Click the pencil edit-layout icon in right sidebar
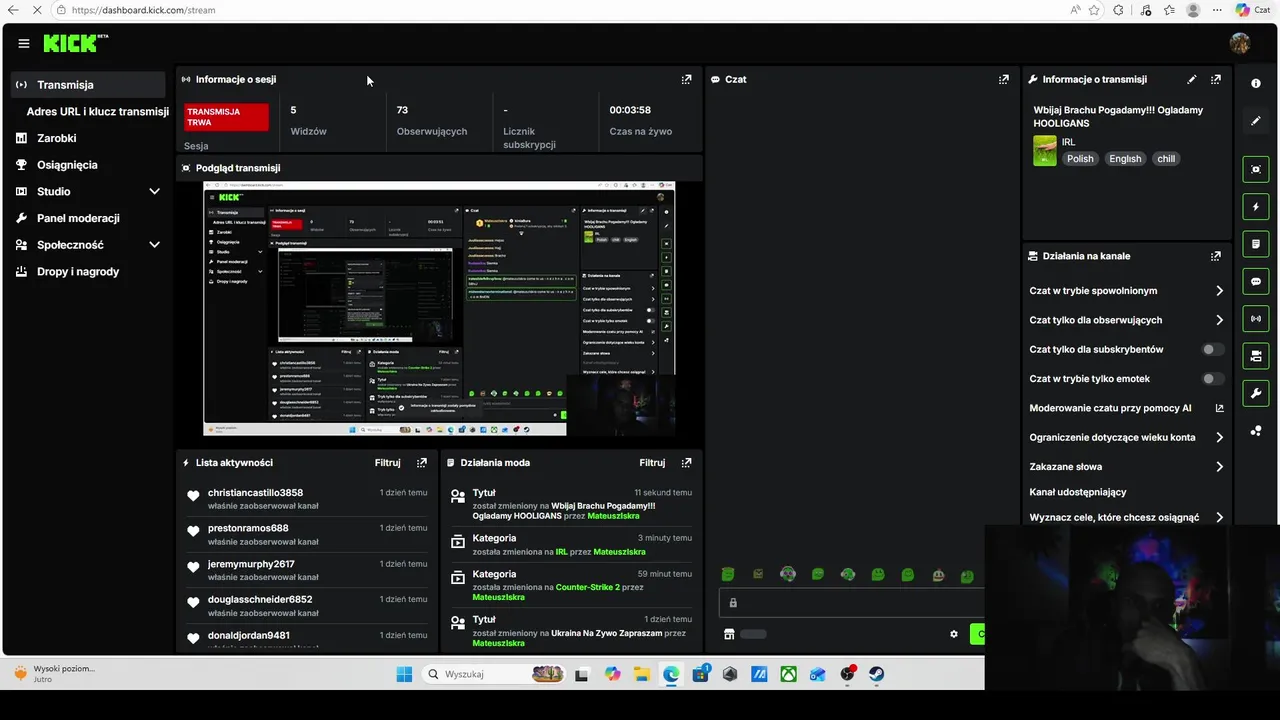Viewport: 1280px width, 720px height. 1256,121
